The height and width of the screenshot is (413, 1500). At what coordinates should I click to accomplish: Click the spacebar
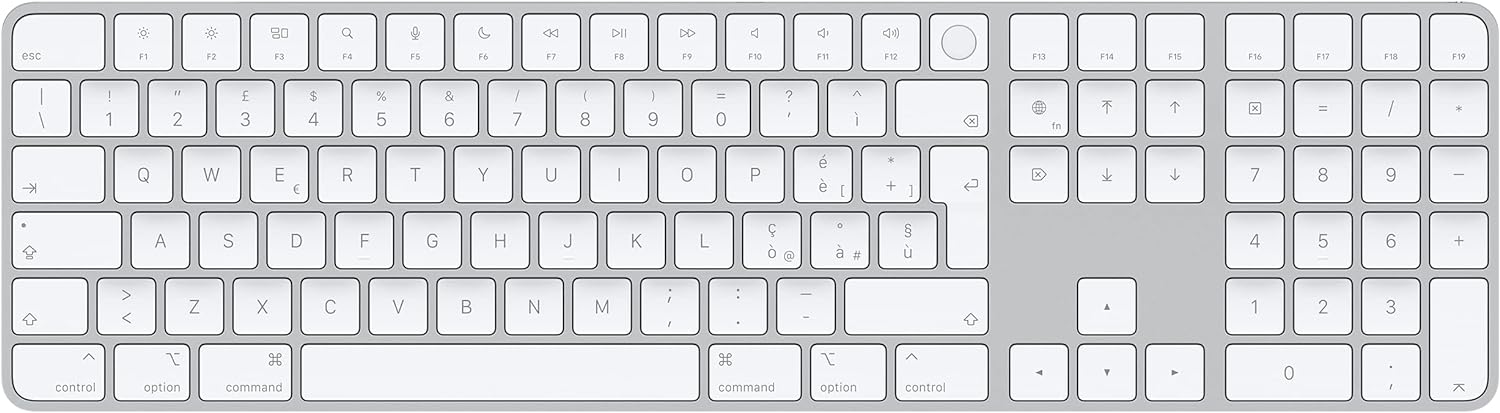click(x=500, y=373)
